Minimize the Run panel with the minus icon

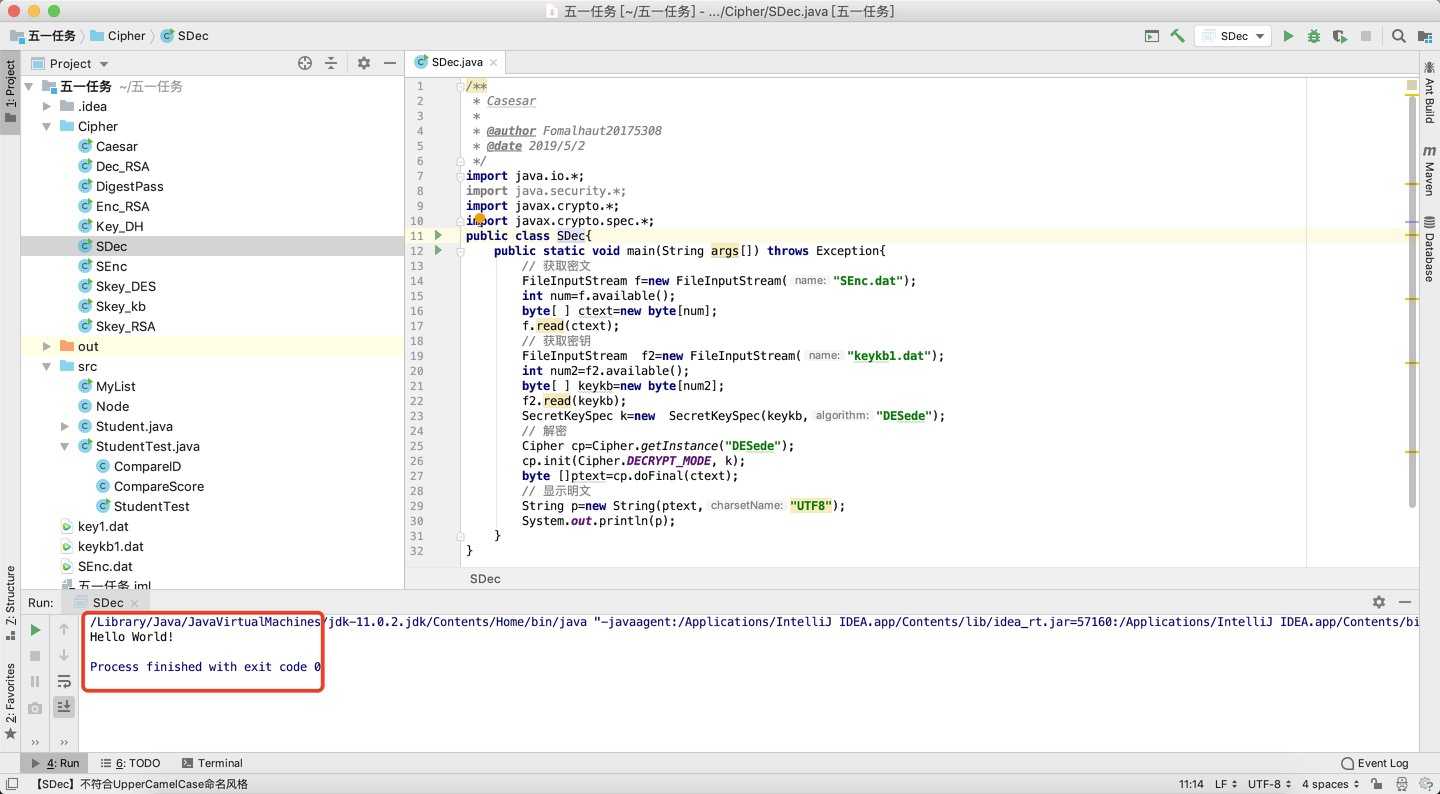tap(1405, 602)
